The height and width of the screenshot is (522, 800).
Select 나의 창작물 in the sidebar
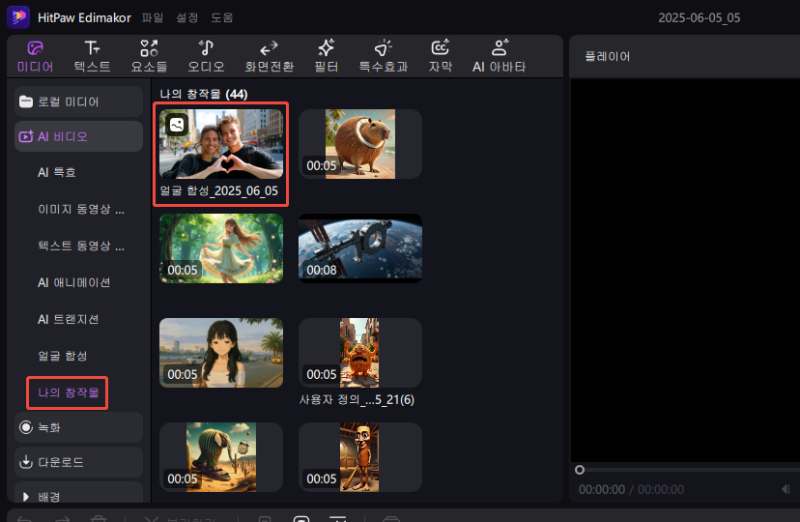point(68,393)
